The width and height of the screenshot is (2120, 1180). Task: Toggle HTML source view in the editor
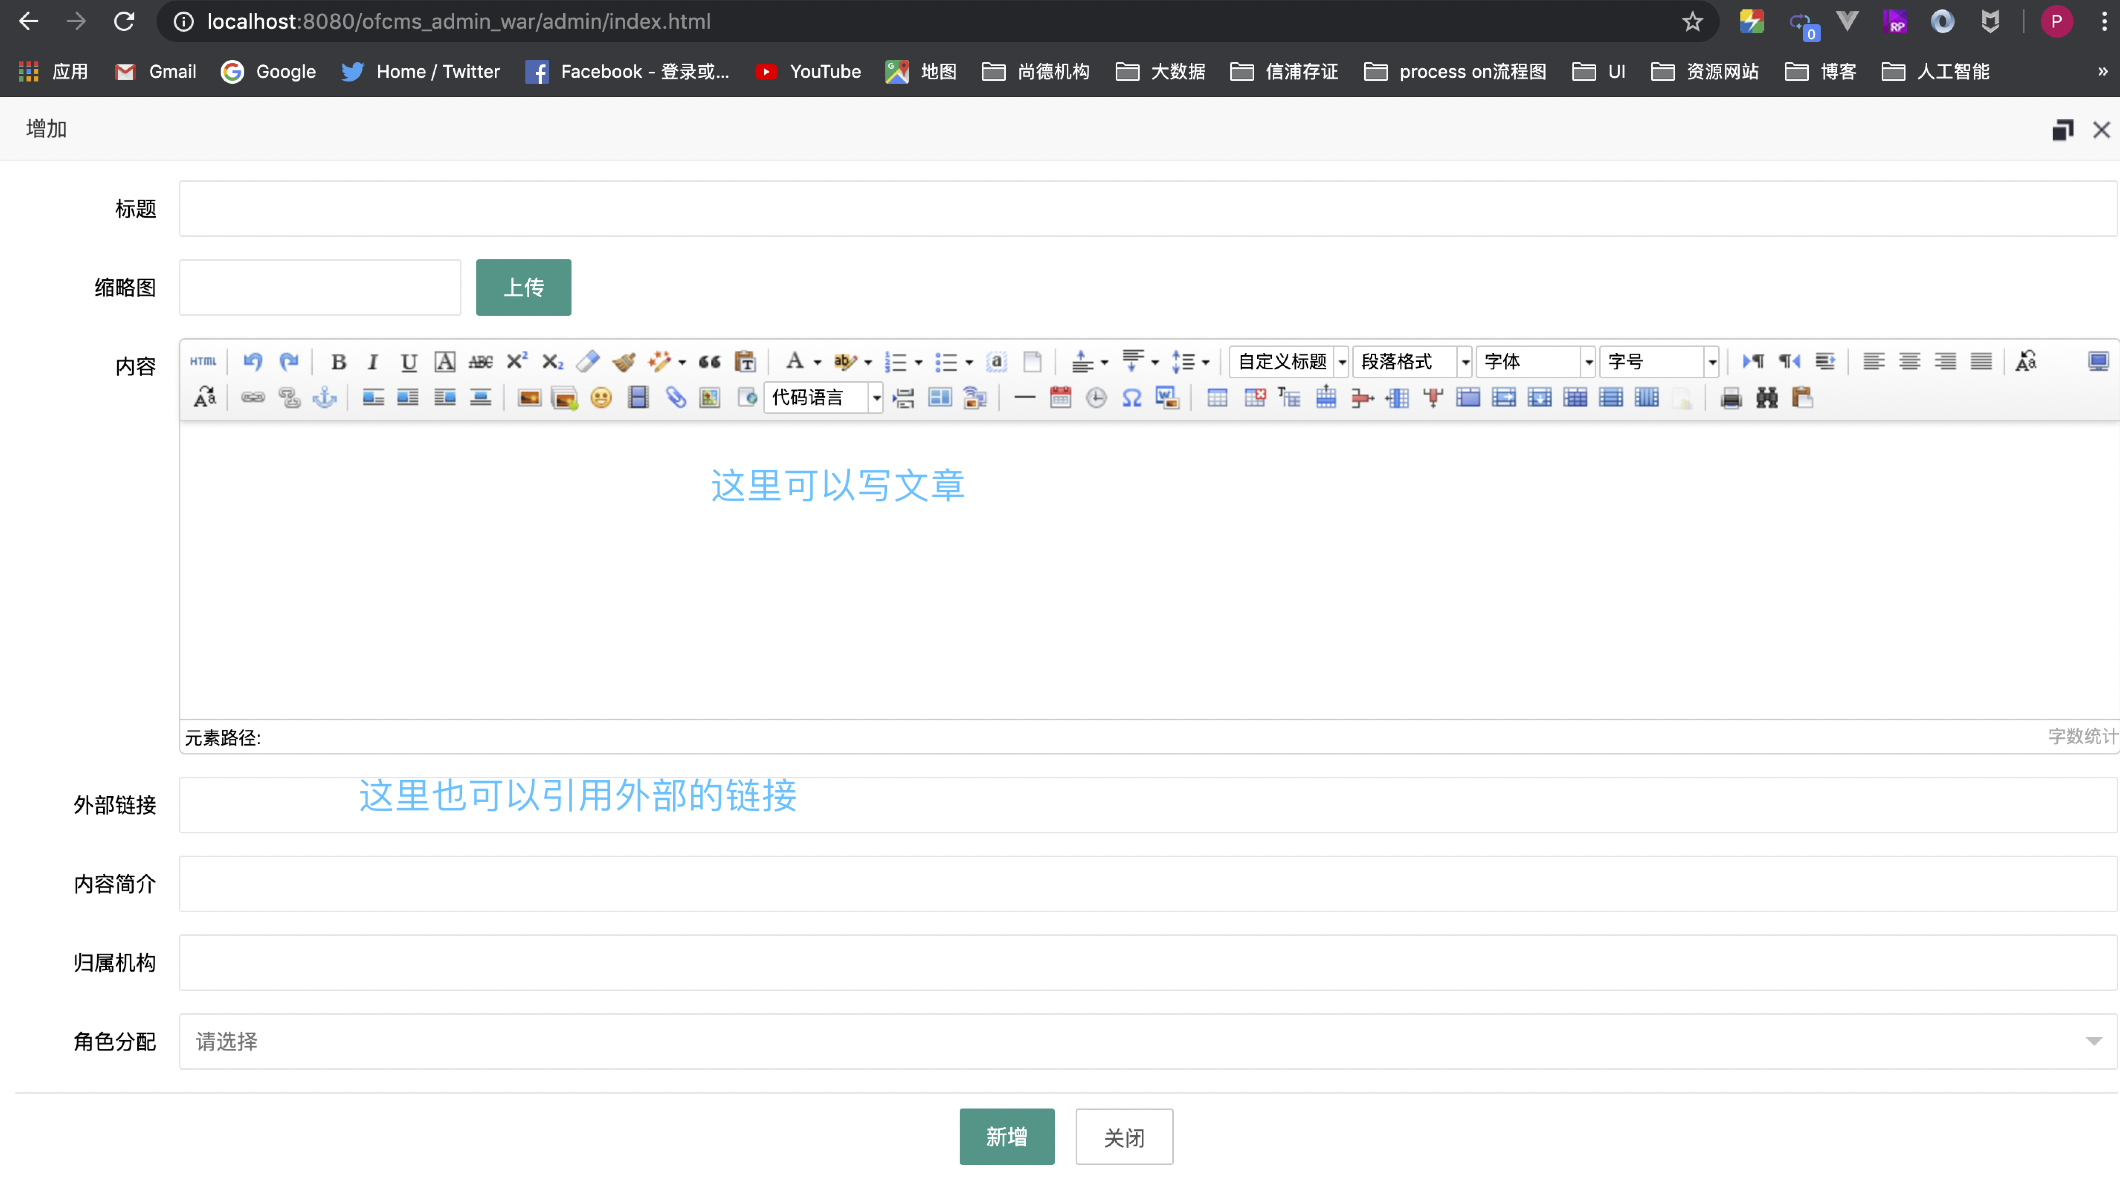click(203, 362)
